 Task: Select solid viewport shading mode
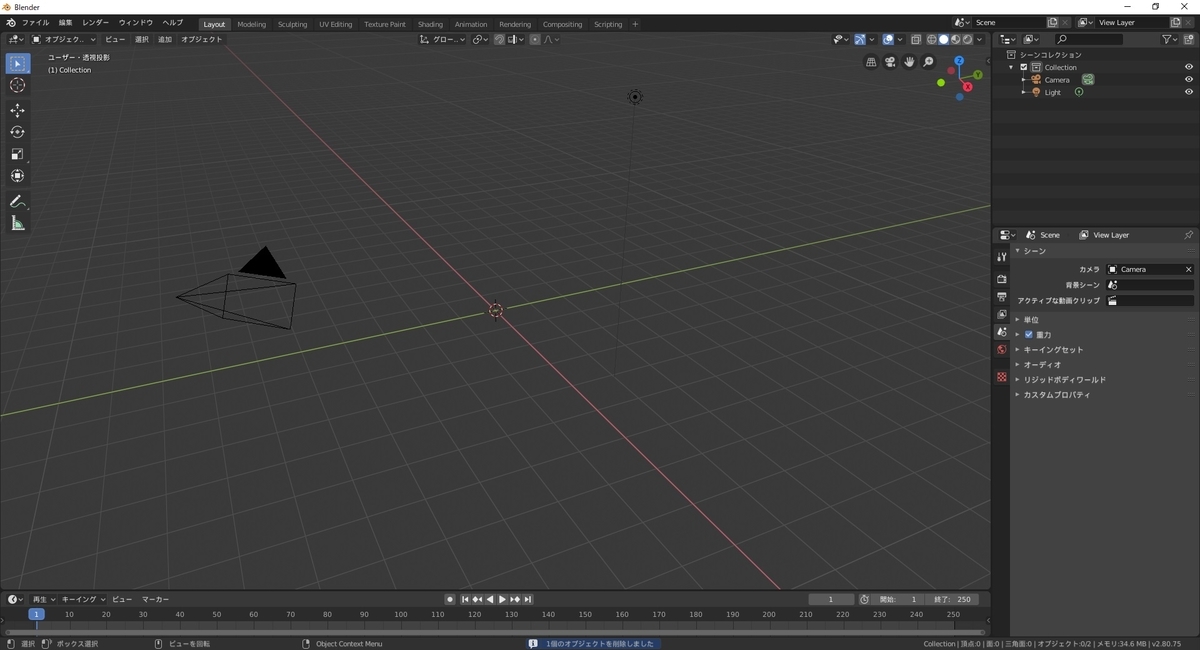pyautogui.click(x=943, y=40)
